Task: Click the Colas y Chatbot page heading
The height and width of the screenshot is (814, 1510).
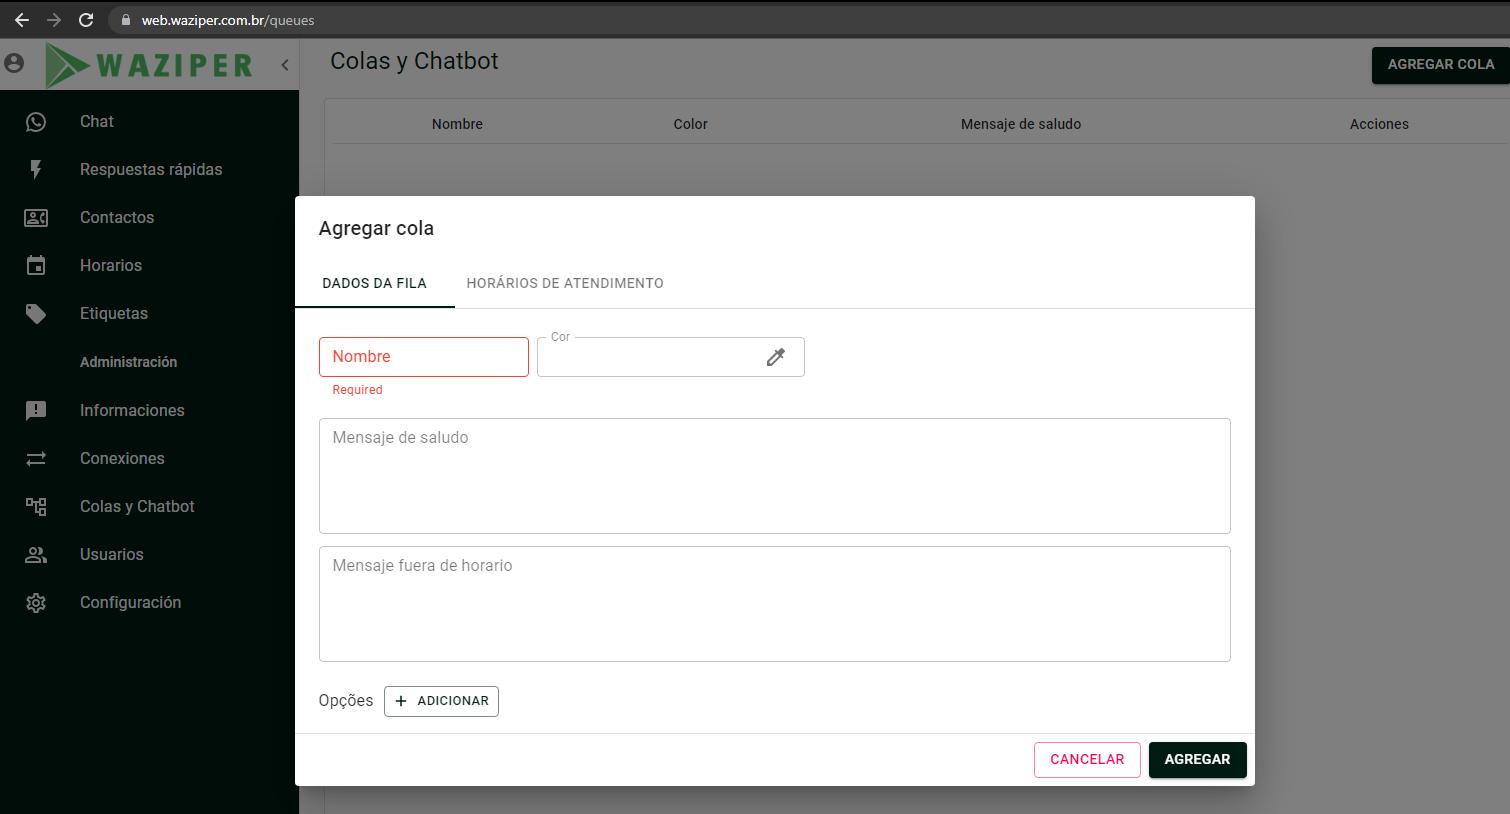Action: [414, 62]
